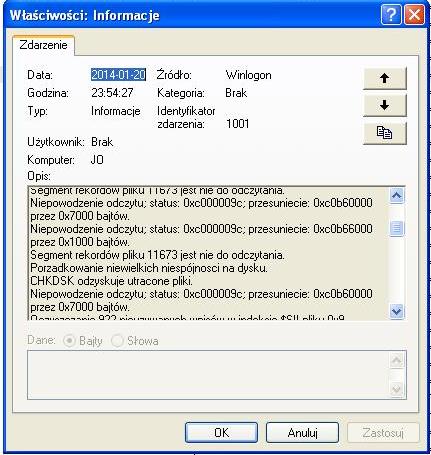Click the event time 23:54:27
This screenshot has width=431, height=455.
pos(112,93)
